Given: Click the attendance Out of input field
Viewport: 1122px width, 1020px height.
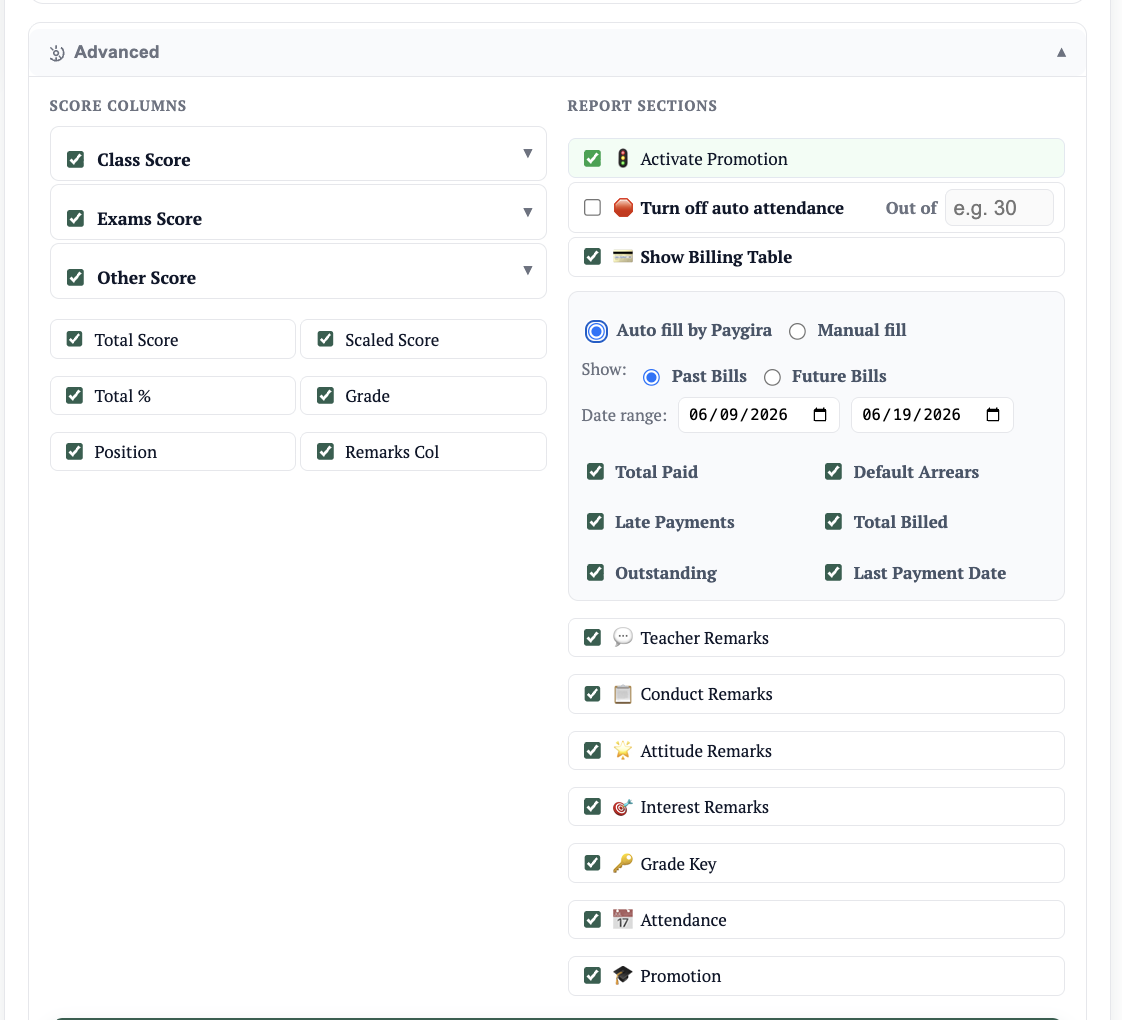Looking at the screenshot, I should [x=999, y=208].
